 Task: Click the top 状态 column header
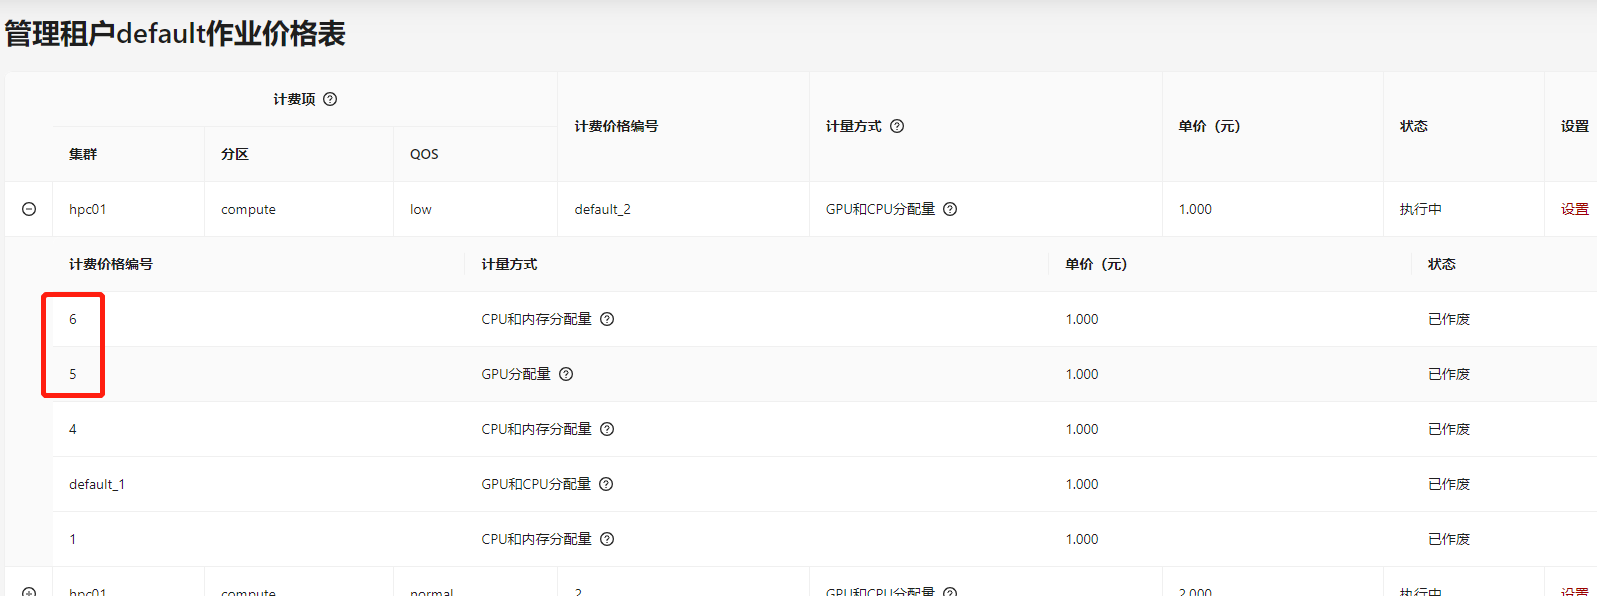pyautogui.click(x=1414, y=126)
